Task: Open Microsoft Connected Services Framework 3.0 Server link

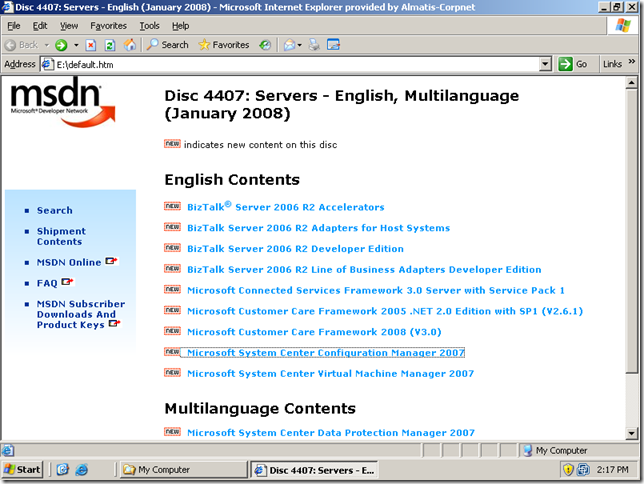Action: click(376, 290)
